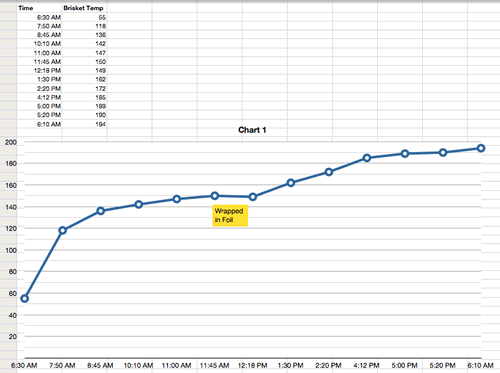Select the temperature cell showing 162
Image resolution: width=500 pixels, height=373 pixels.
84,79
